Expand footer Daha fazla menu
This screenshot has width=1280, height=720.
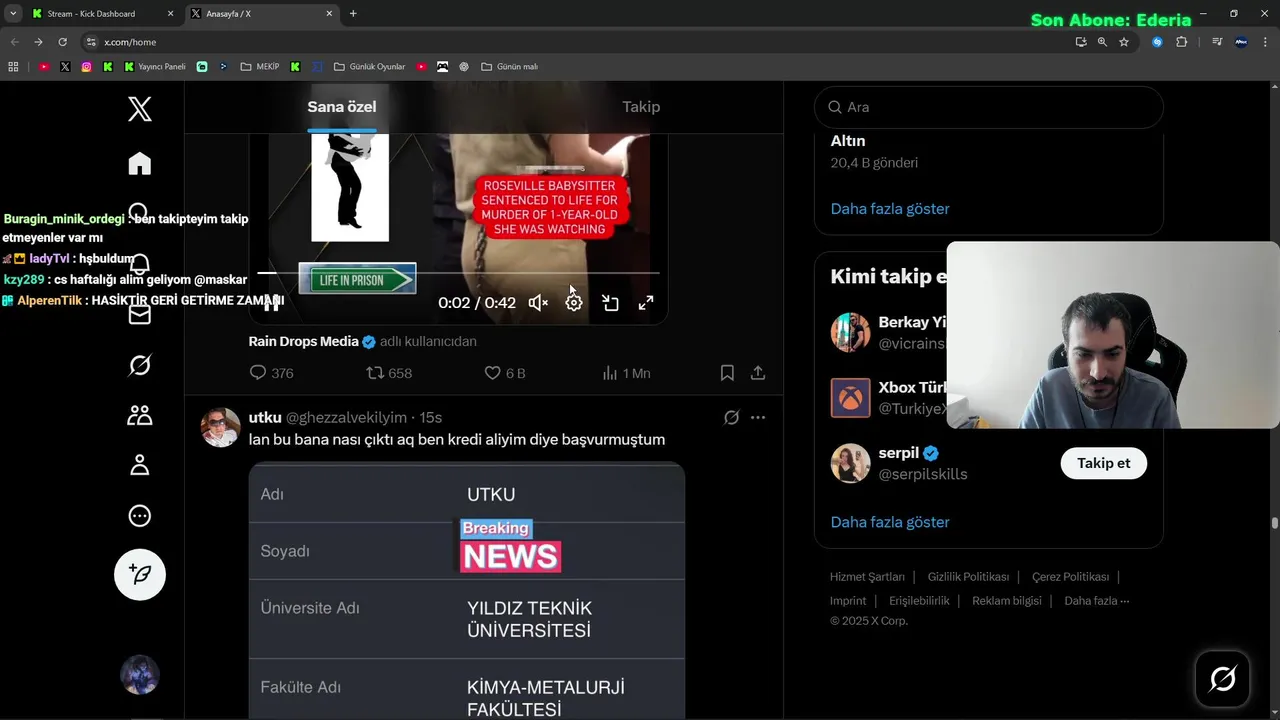[1097, 601]
